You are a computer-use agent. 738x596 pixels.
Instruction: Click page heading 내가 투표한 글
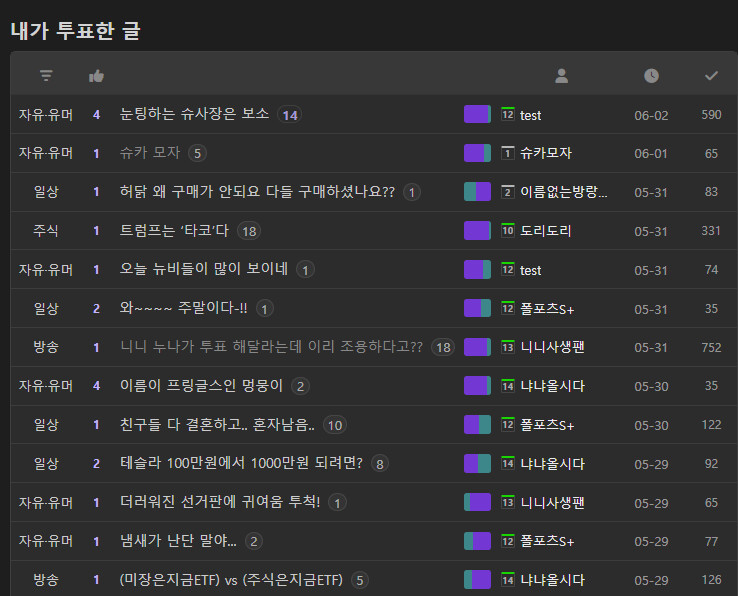76,31
